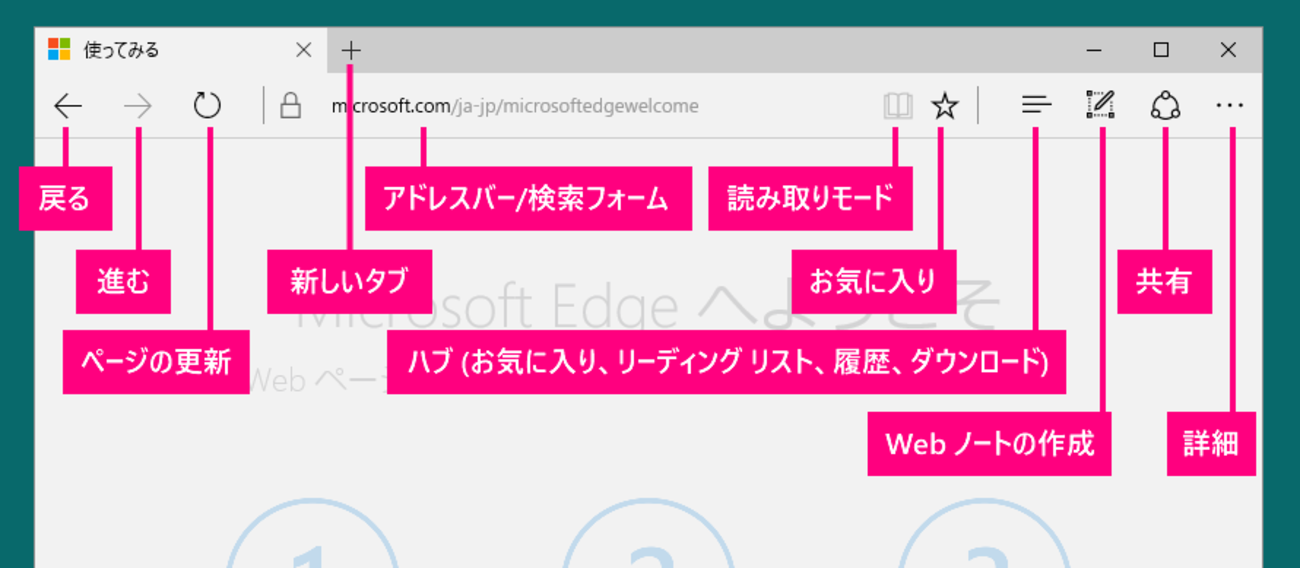The width and height of the screenshot is (1300, 568).
Task: Click the padlock icon in the address bar
Action: [x=290, y=105]
